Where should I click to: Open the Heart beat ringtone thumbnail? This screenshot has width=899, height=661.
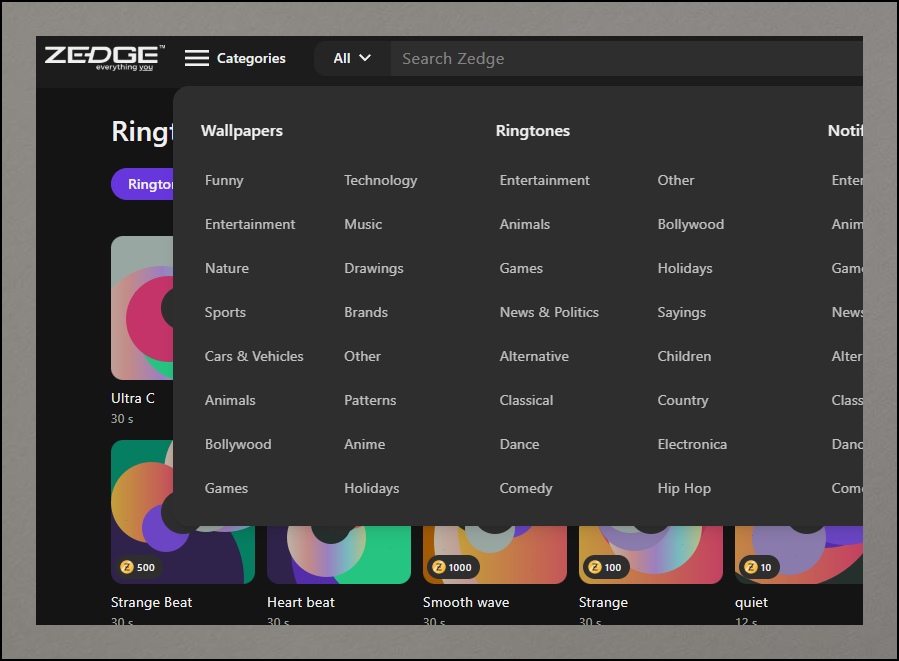pos(339,555)
